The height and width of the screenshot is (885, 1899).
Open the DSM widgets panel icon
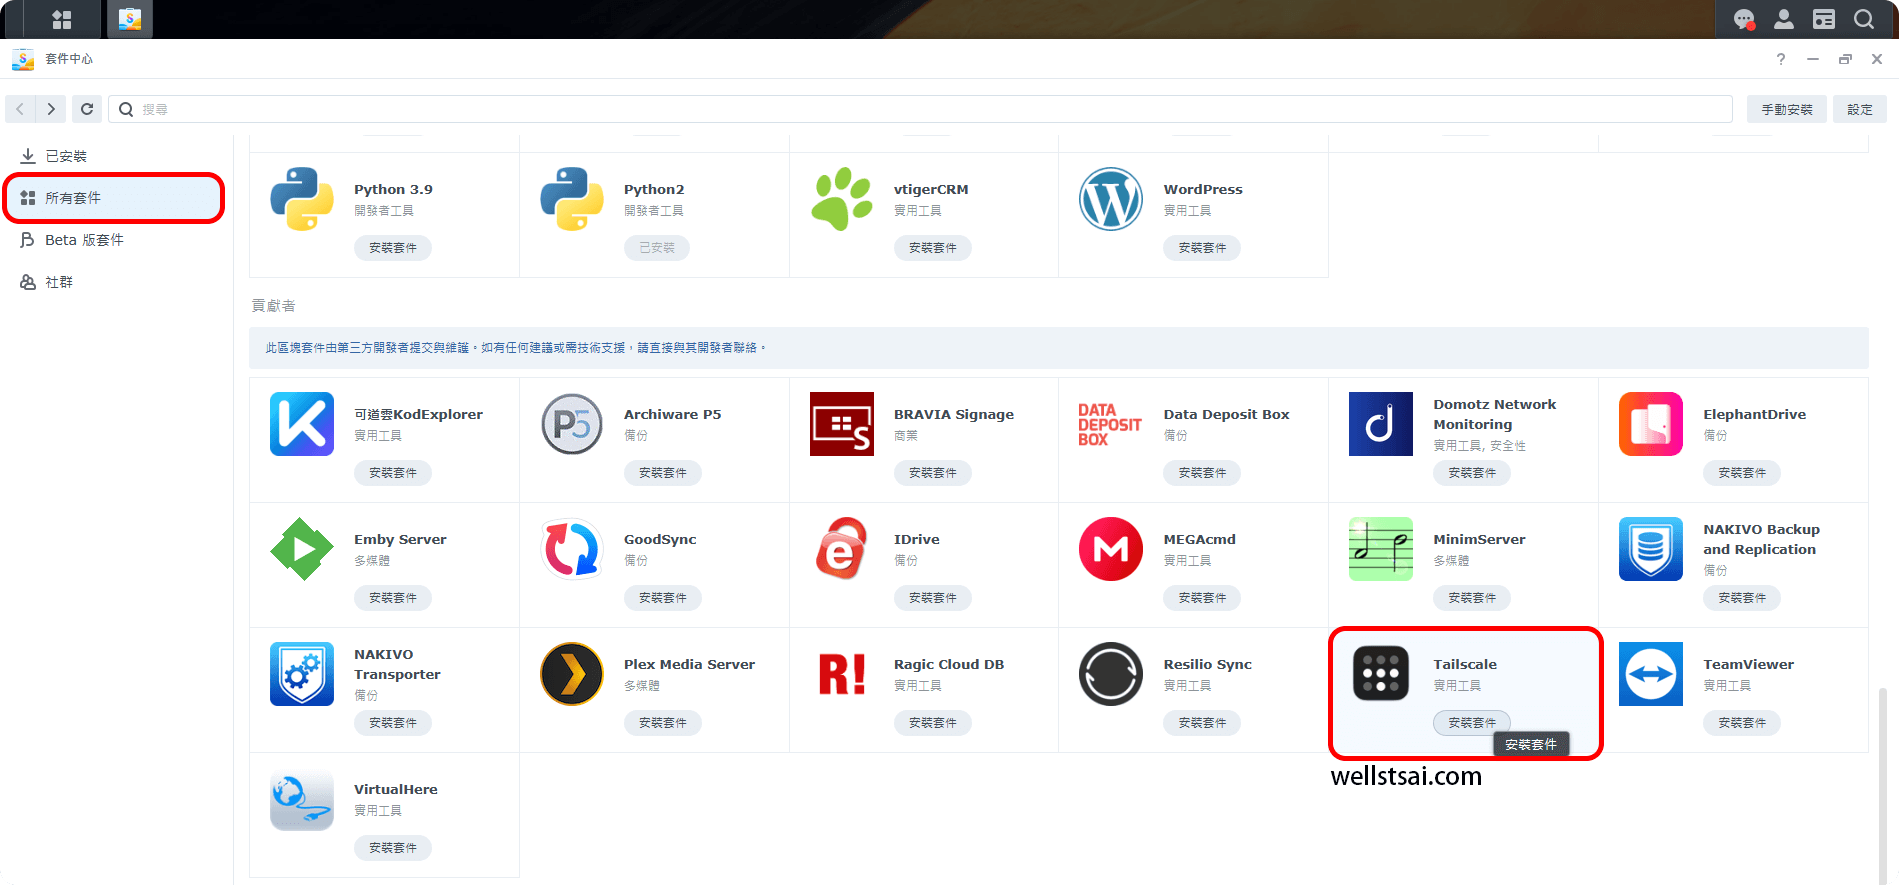tap(1824, 19)
